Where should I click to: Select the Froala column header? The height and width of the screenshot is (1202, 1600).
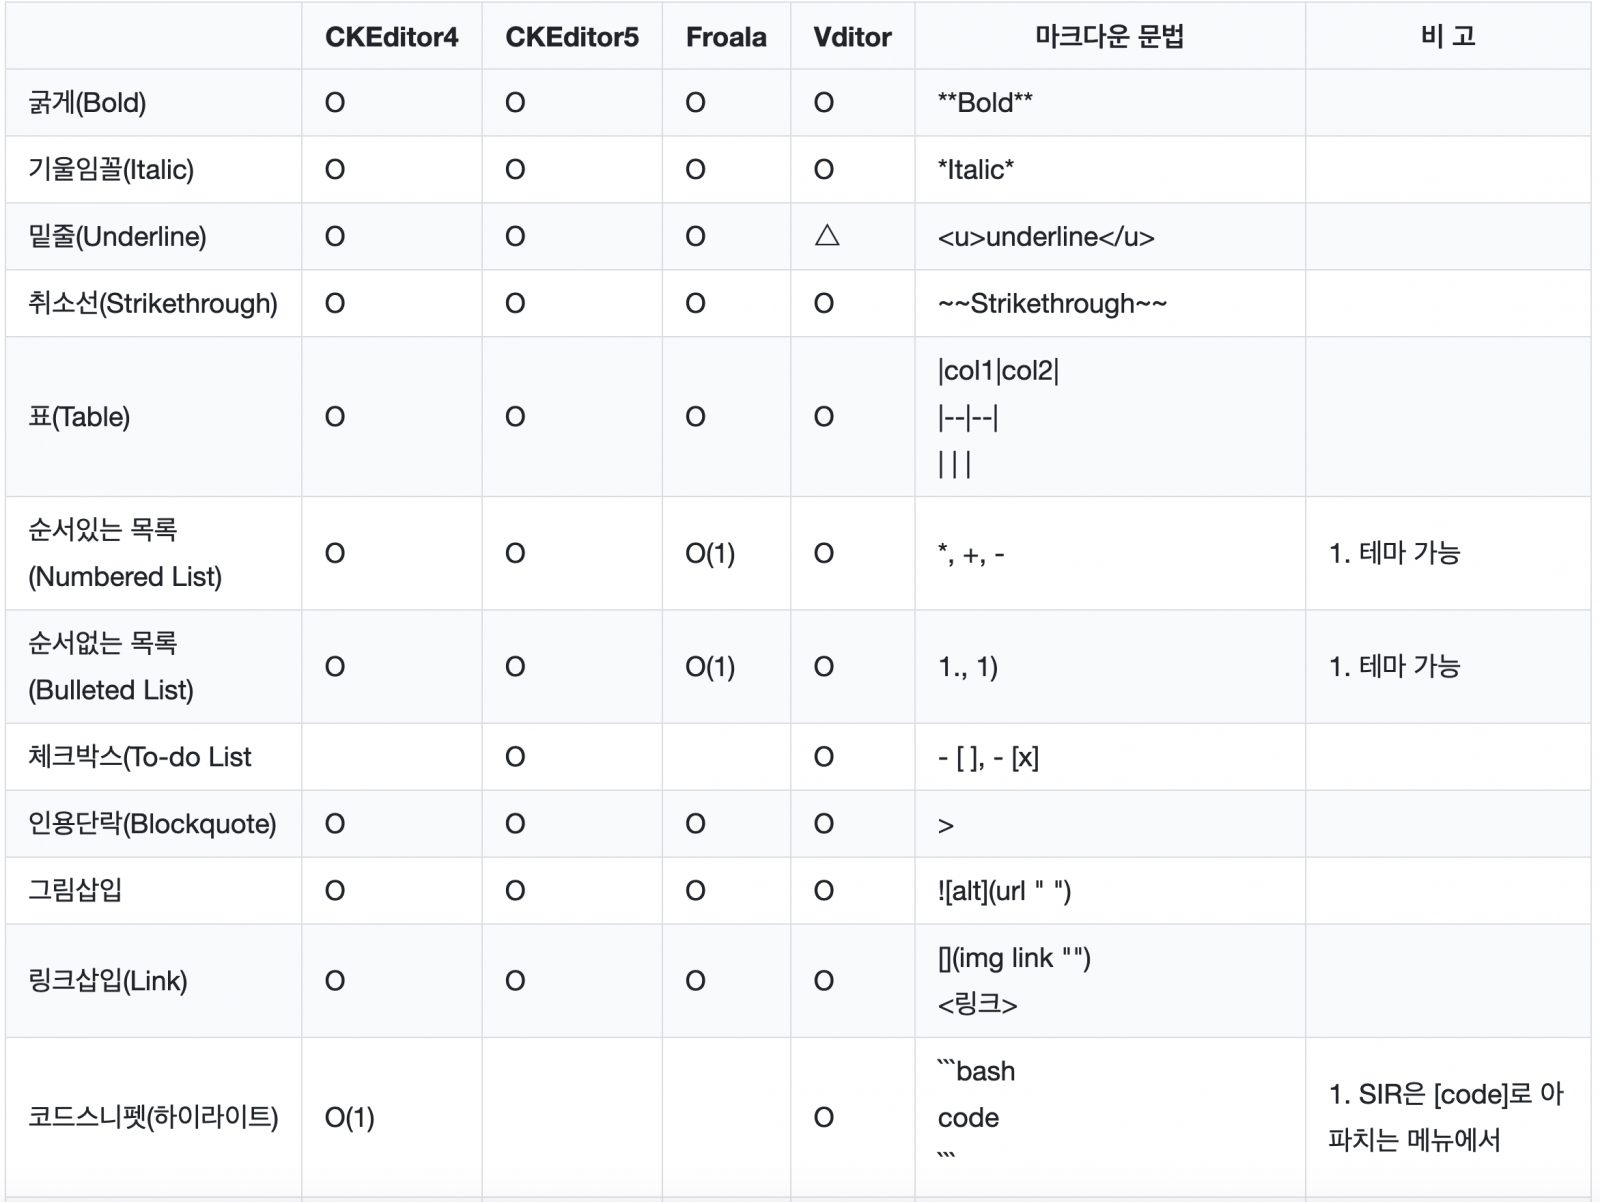[x=726, y=37]
